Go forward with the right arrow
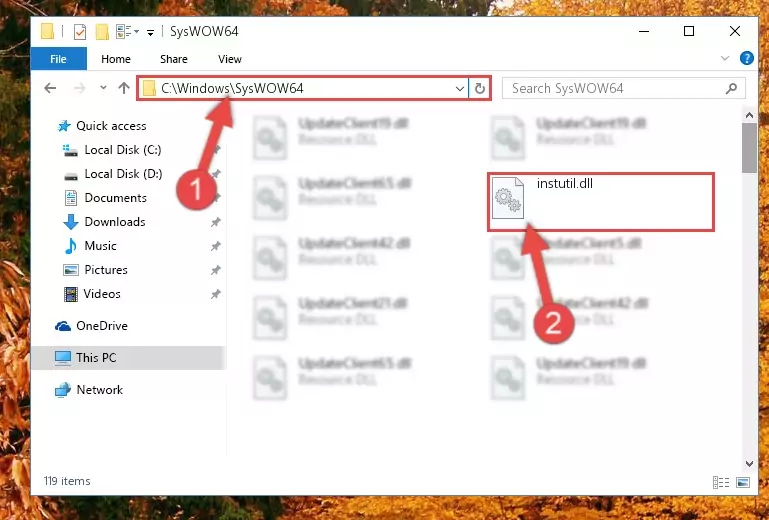This screenshot has width=769, height=520. (x=79, y=88)
